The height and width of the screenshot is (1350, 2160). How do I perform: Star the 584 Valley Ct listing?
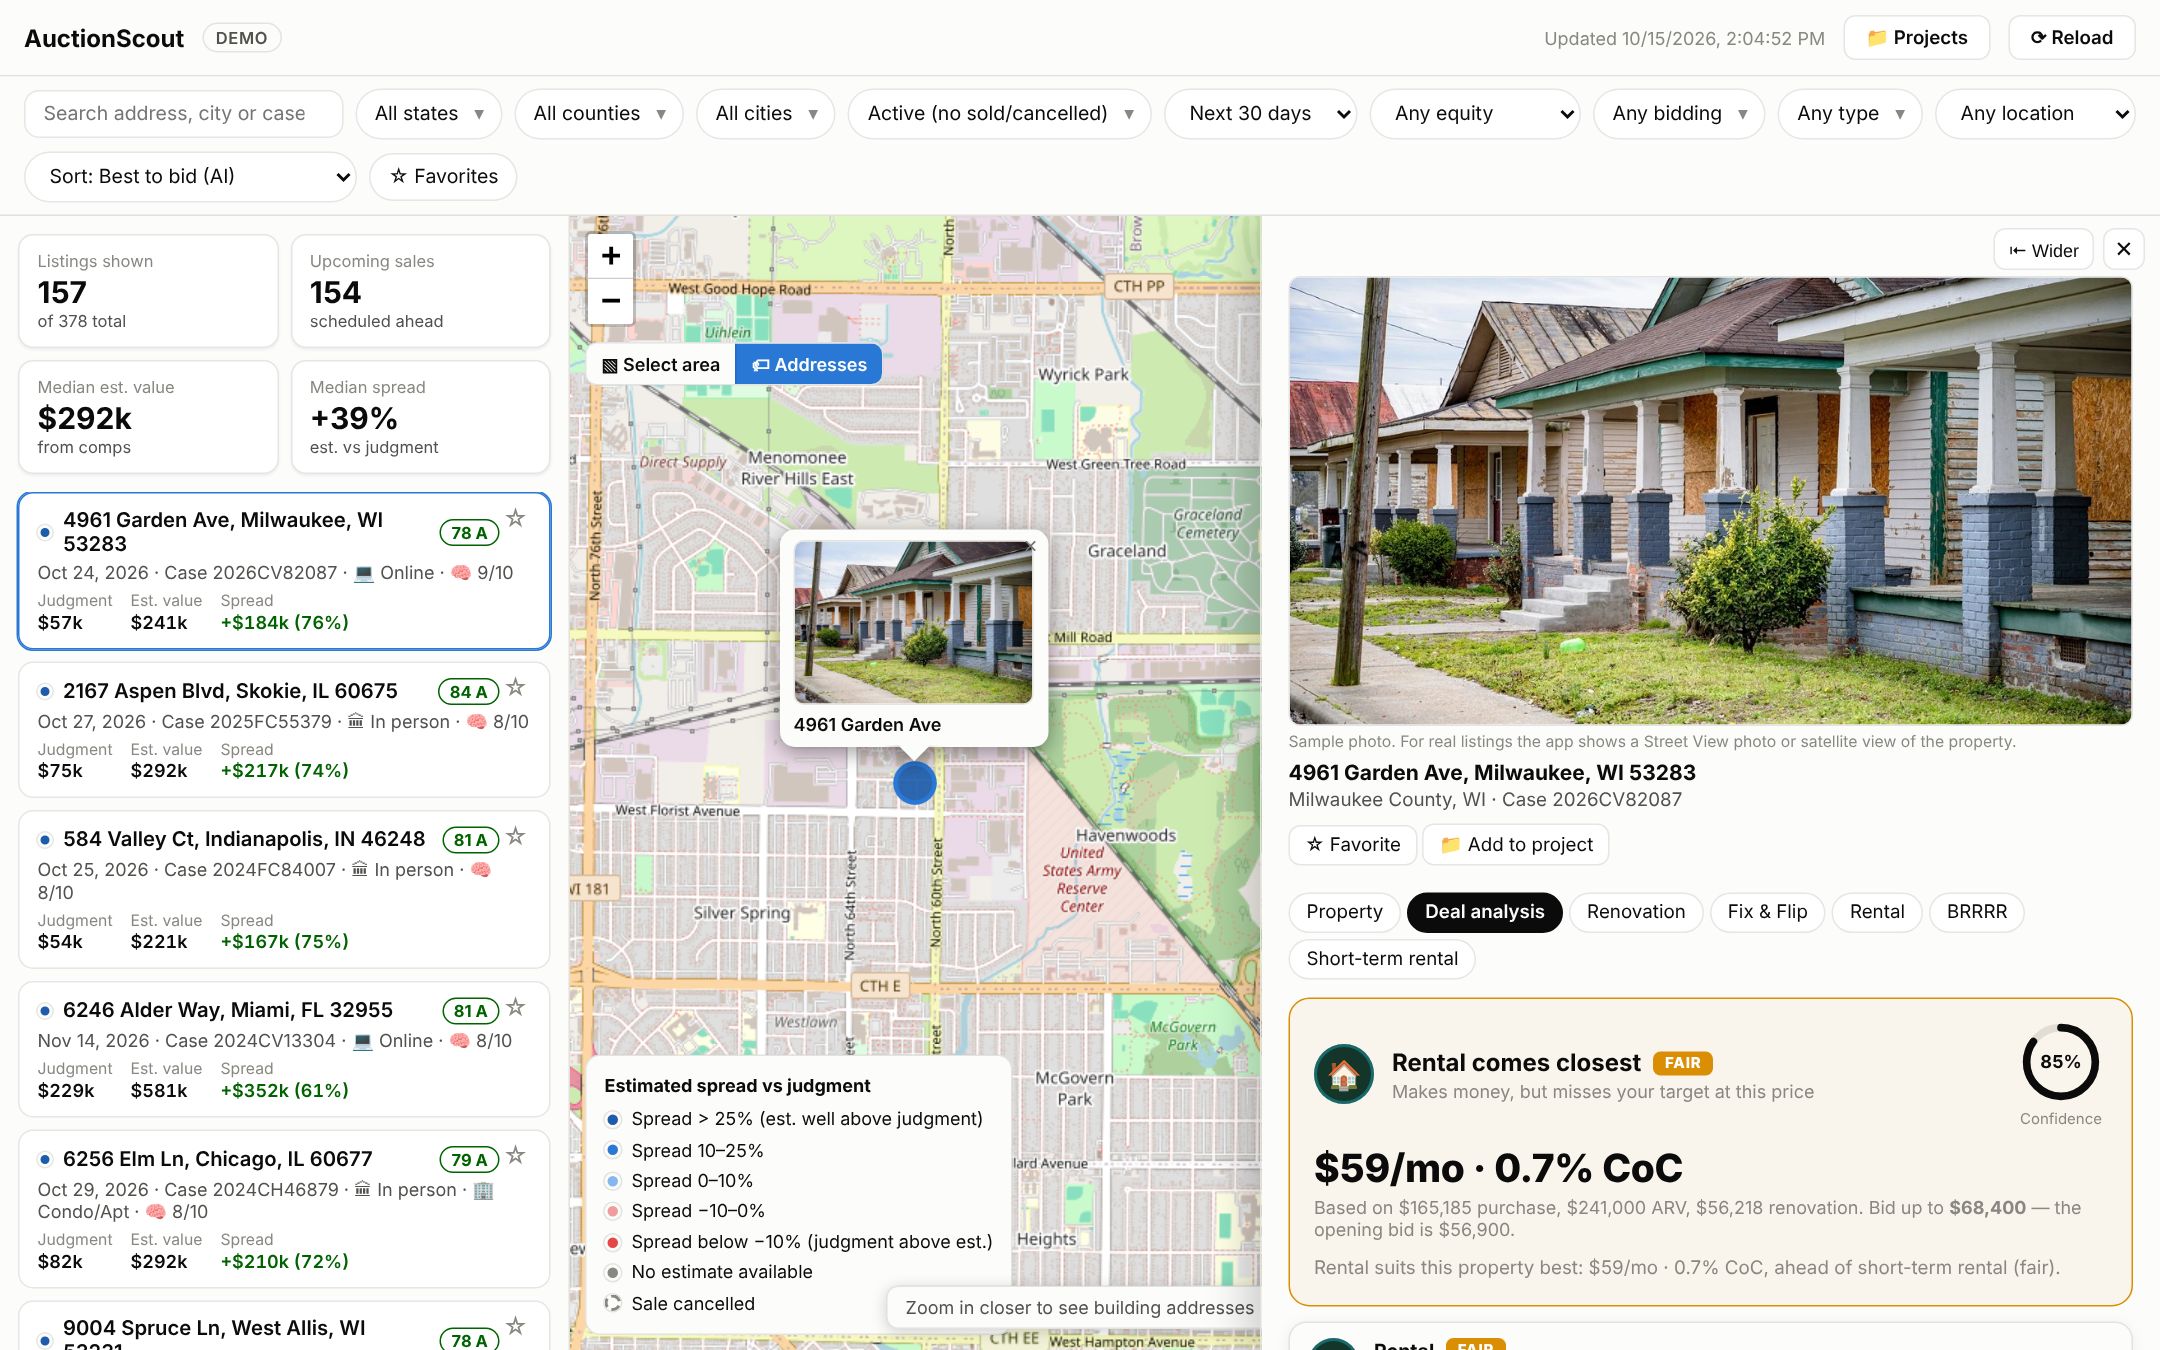[x=516, y=836]
